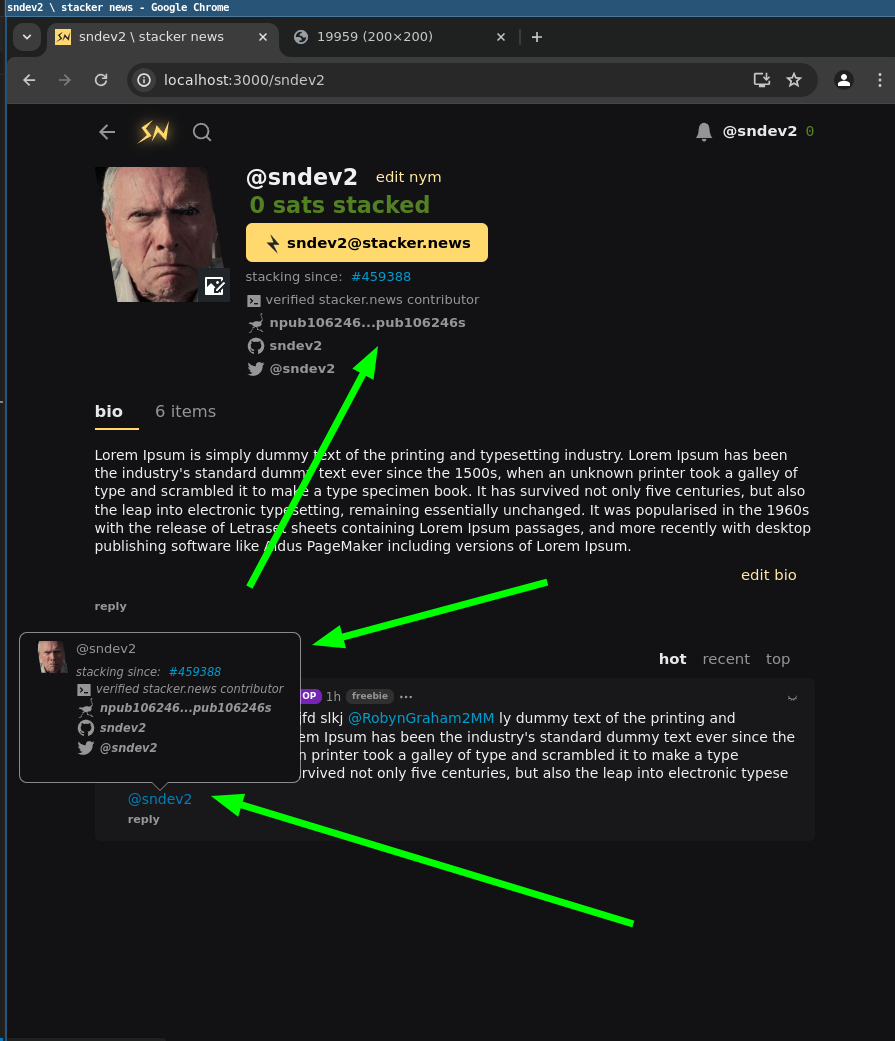The height and width of the screenshot is (1041, 895).
Task: Click the sndev2@stacker.news lightning address button
Action: pos(366,243)
